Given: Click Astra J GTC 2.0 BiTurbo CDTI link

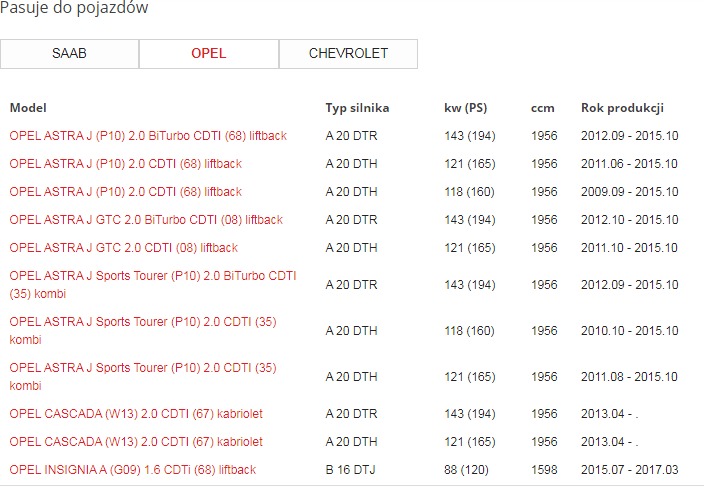Looking at the screenshot, I should click(146, 220).
